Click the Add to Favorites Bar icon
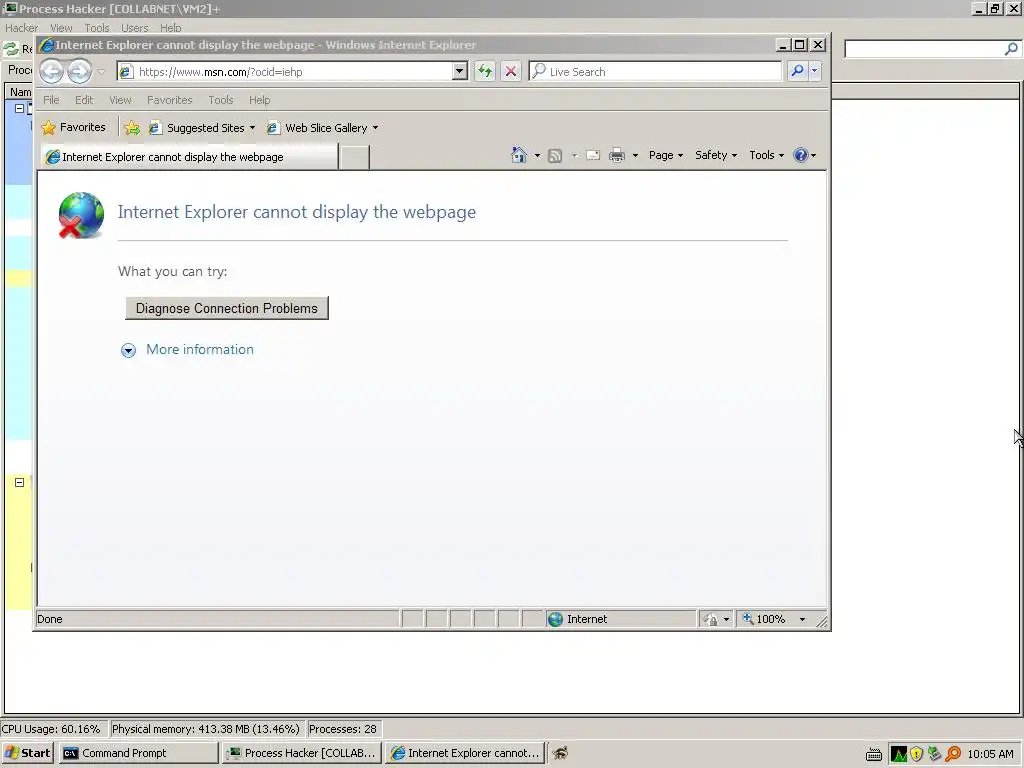The width and height of the screenshot is (1024, 768). click(x=132, y=128)
